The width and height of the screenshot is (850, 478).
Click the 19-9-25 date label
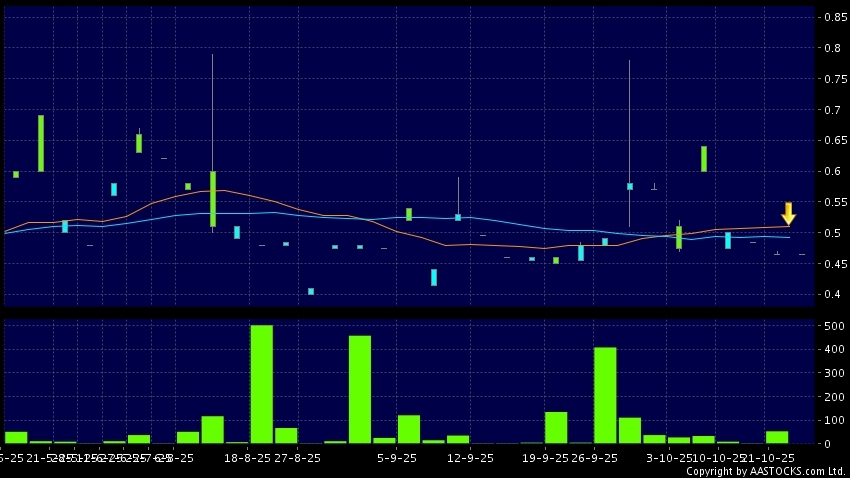tap(544, 457)
